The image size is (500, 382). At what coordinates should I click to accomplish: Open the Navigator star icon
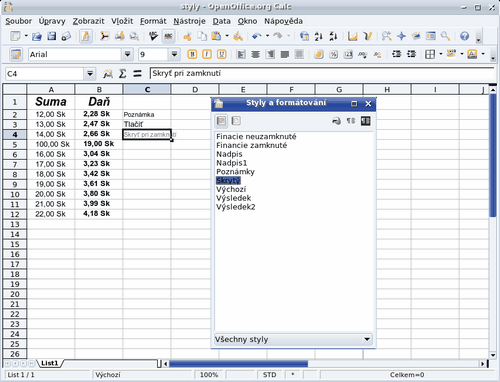[401, 36]
